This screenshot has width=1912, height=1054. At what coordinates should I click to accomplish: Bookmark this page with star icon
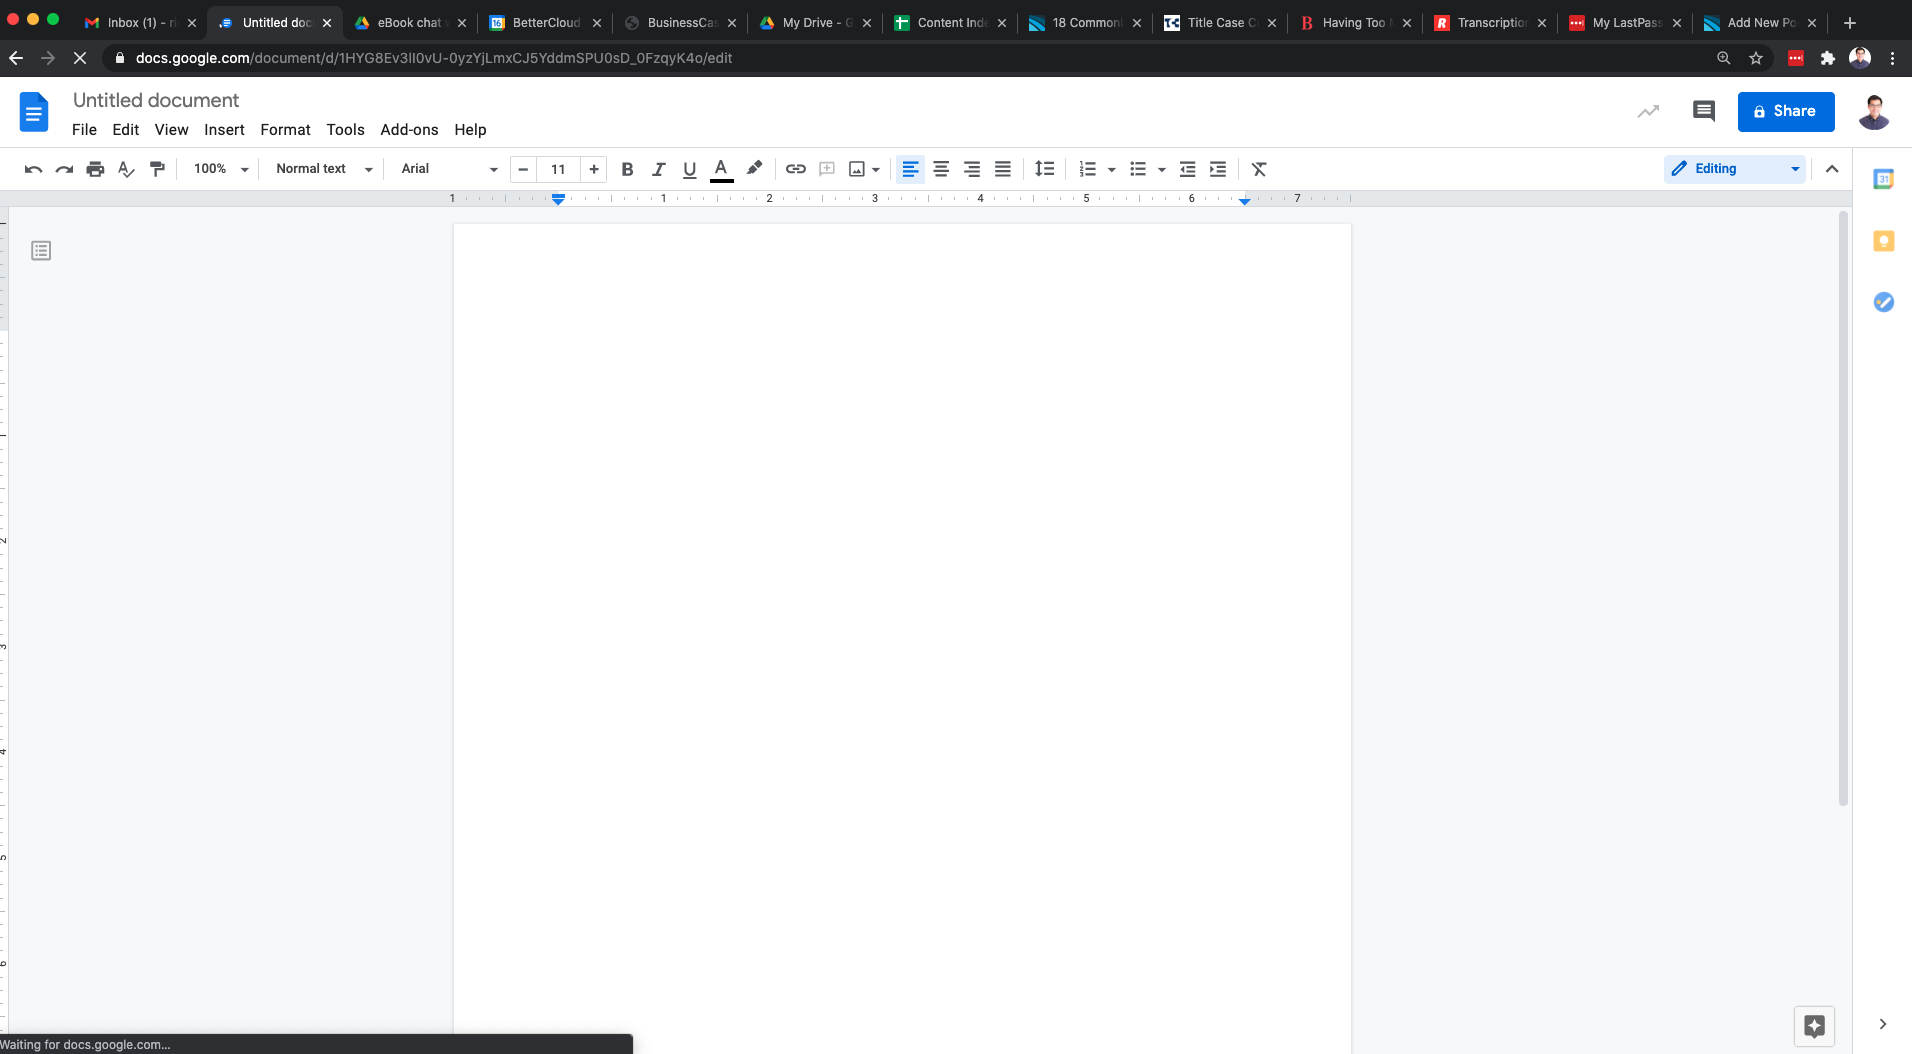click(x=1756, y=58)
